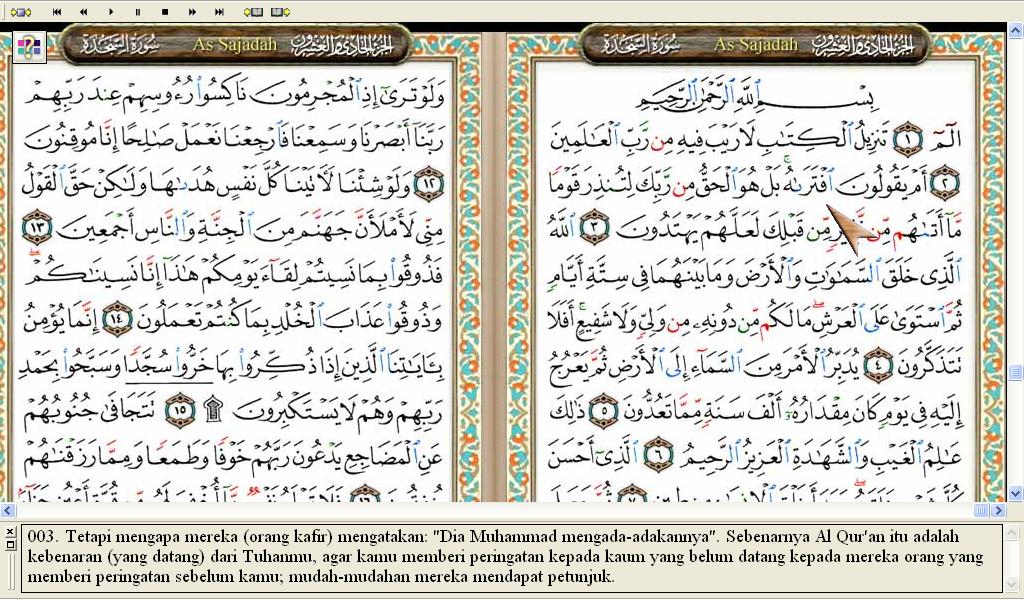1024x600 pixels.
Task: Go to the next page book icon
Action: tap(280, 12)
